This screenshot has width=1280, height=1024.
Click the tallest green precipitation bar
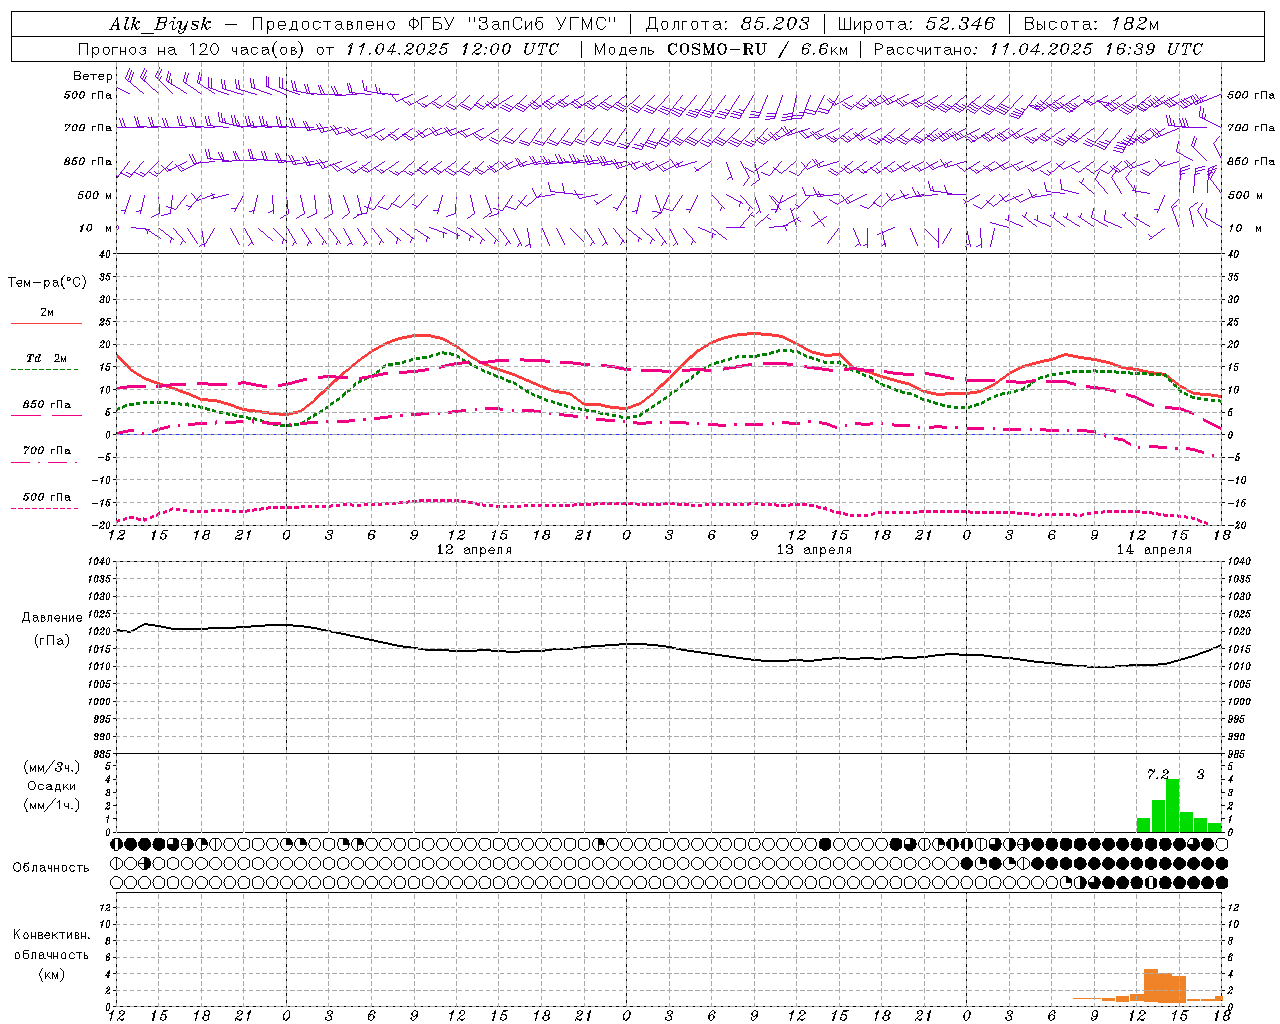click(x=1173, y=805)
